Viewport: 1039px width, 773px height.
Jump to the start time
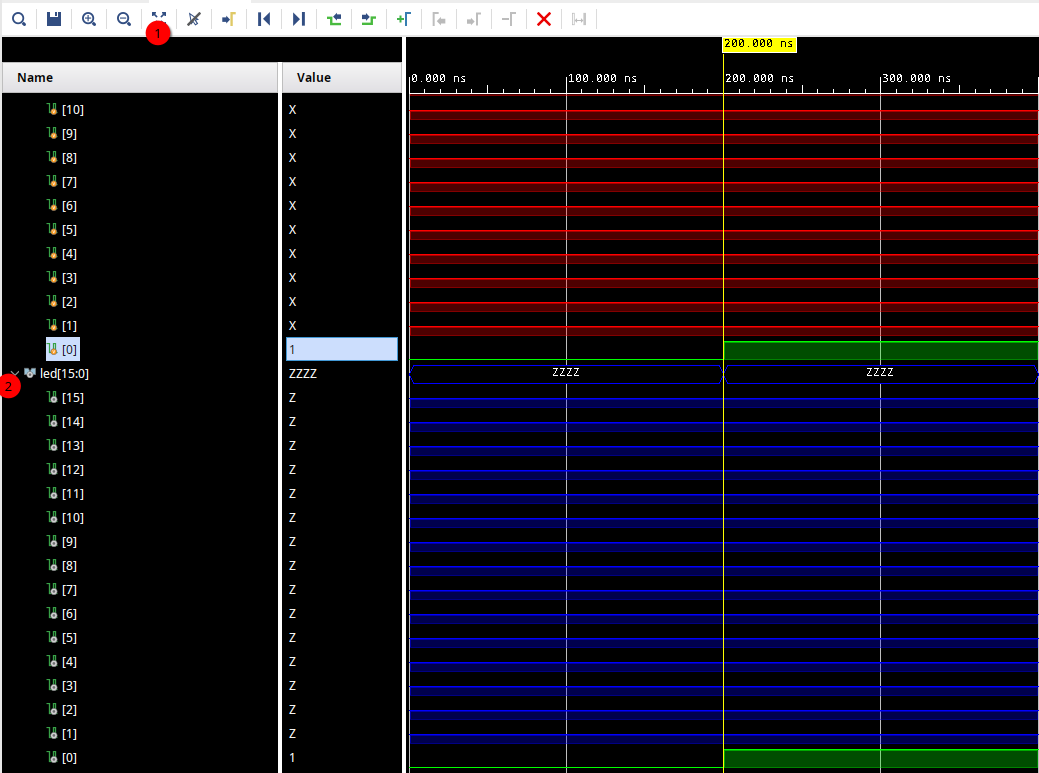pyautogui.click(x=264, y=19)
